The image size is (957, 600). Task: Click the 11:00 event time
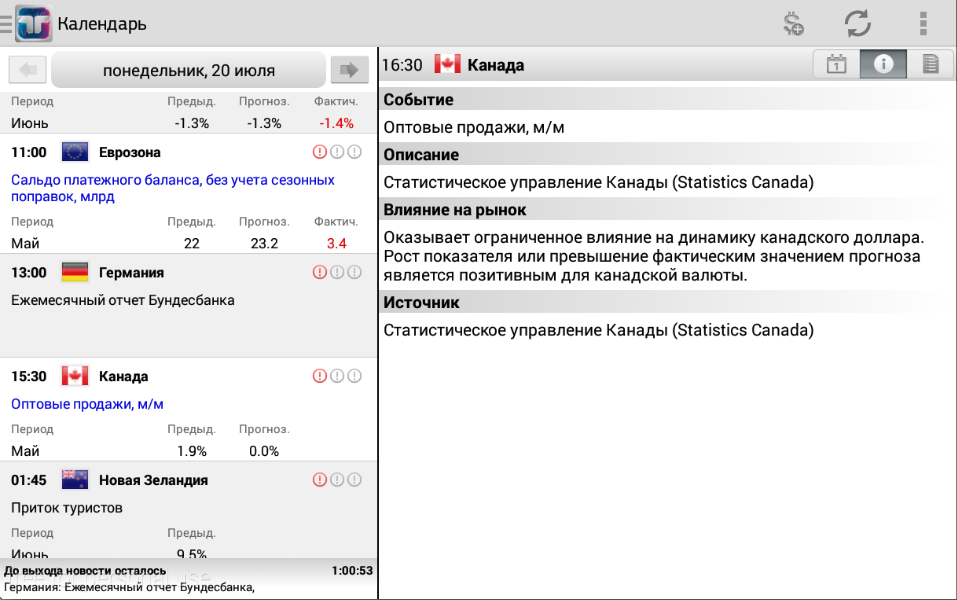click(x=29, y=153)
